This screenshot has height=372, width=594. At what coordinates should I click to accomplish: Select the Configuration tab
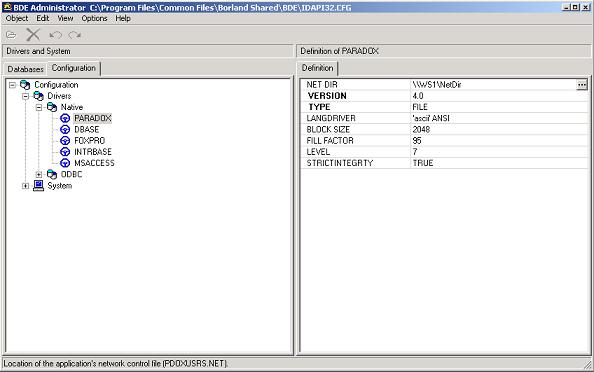click(x=74, y=68)
